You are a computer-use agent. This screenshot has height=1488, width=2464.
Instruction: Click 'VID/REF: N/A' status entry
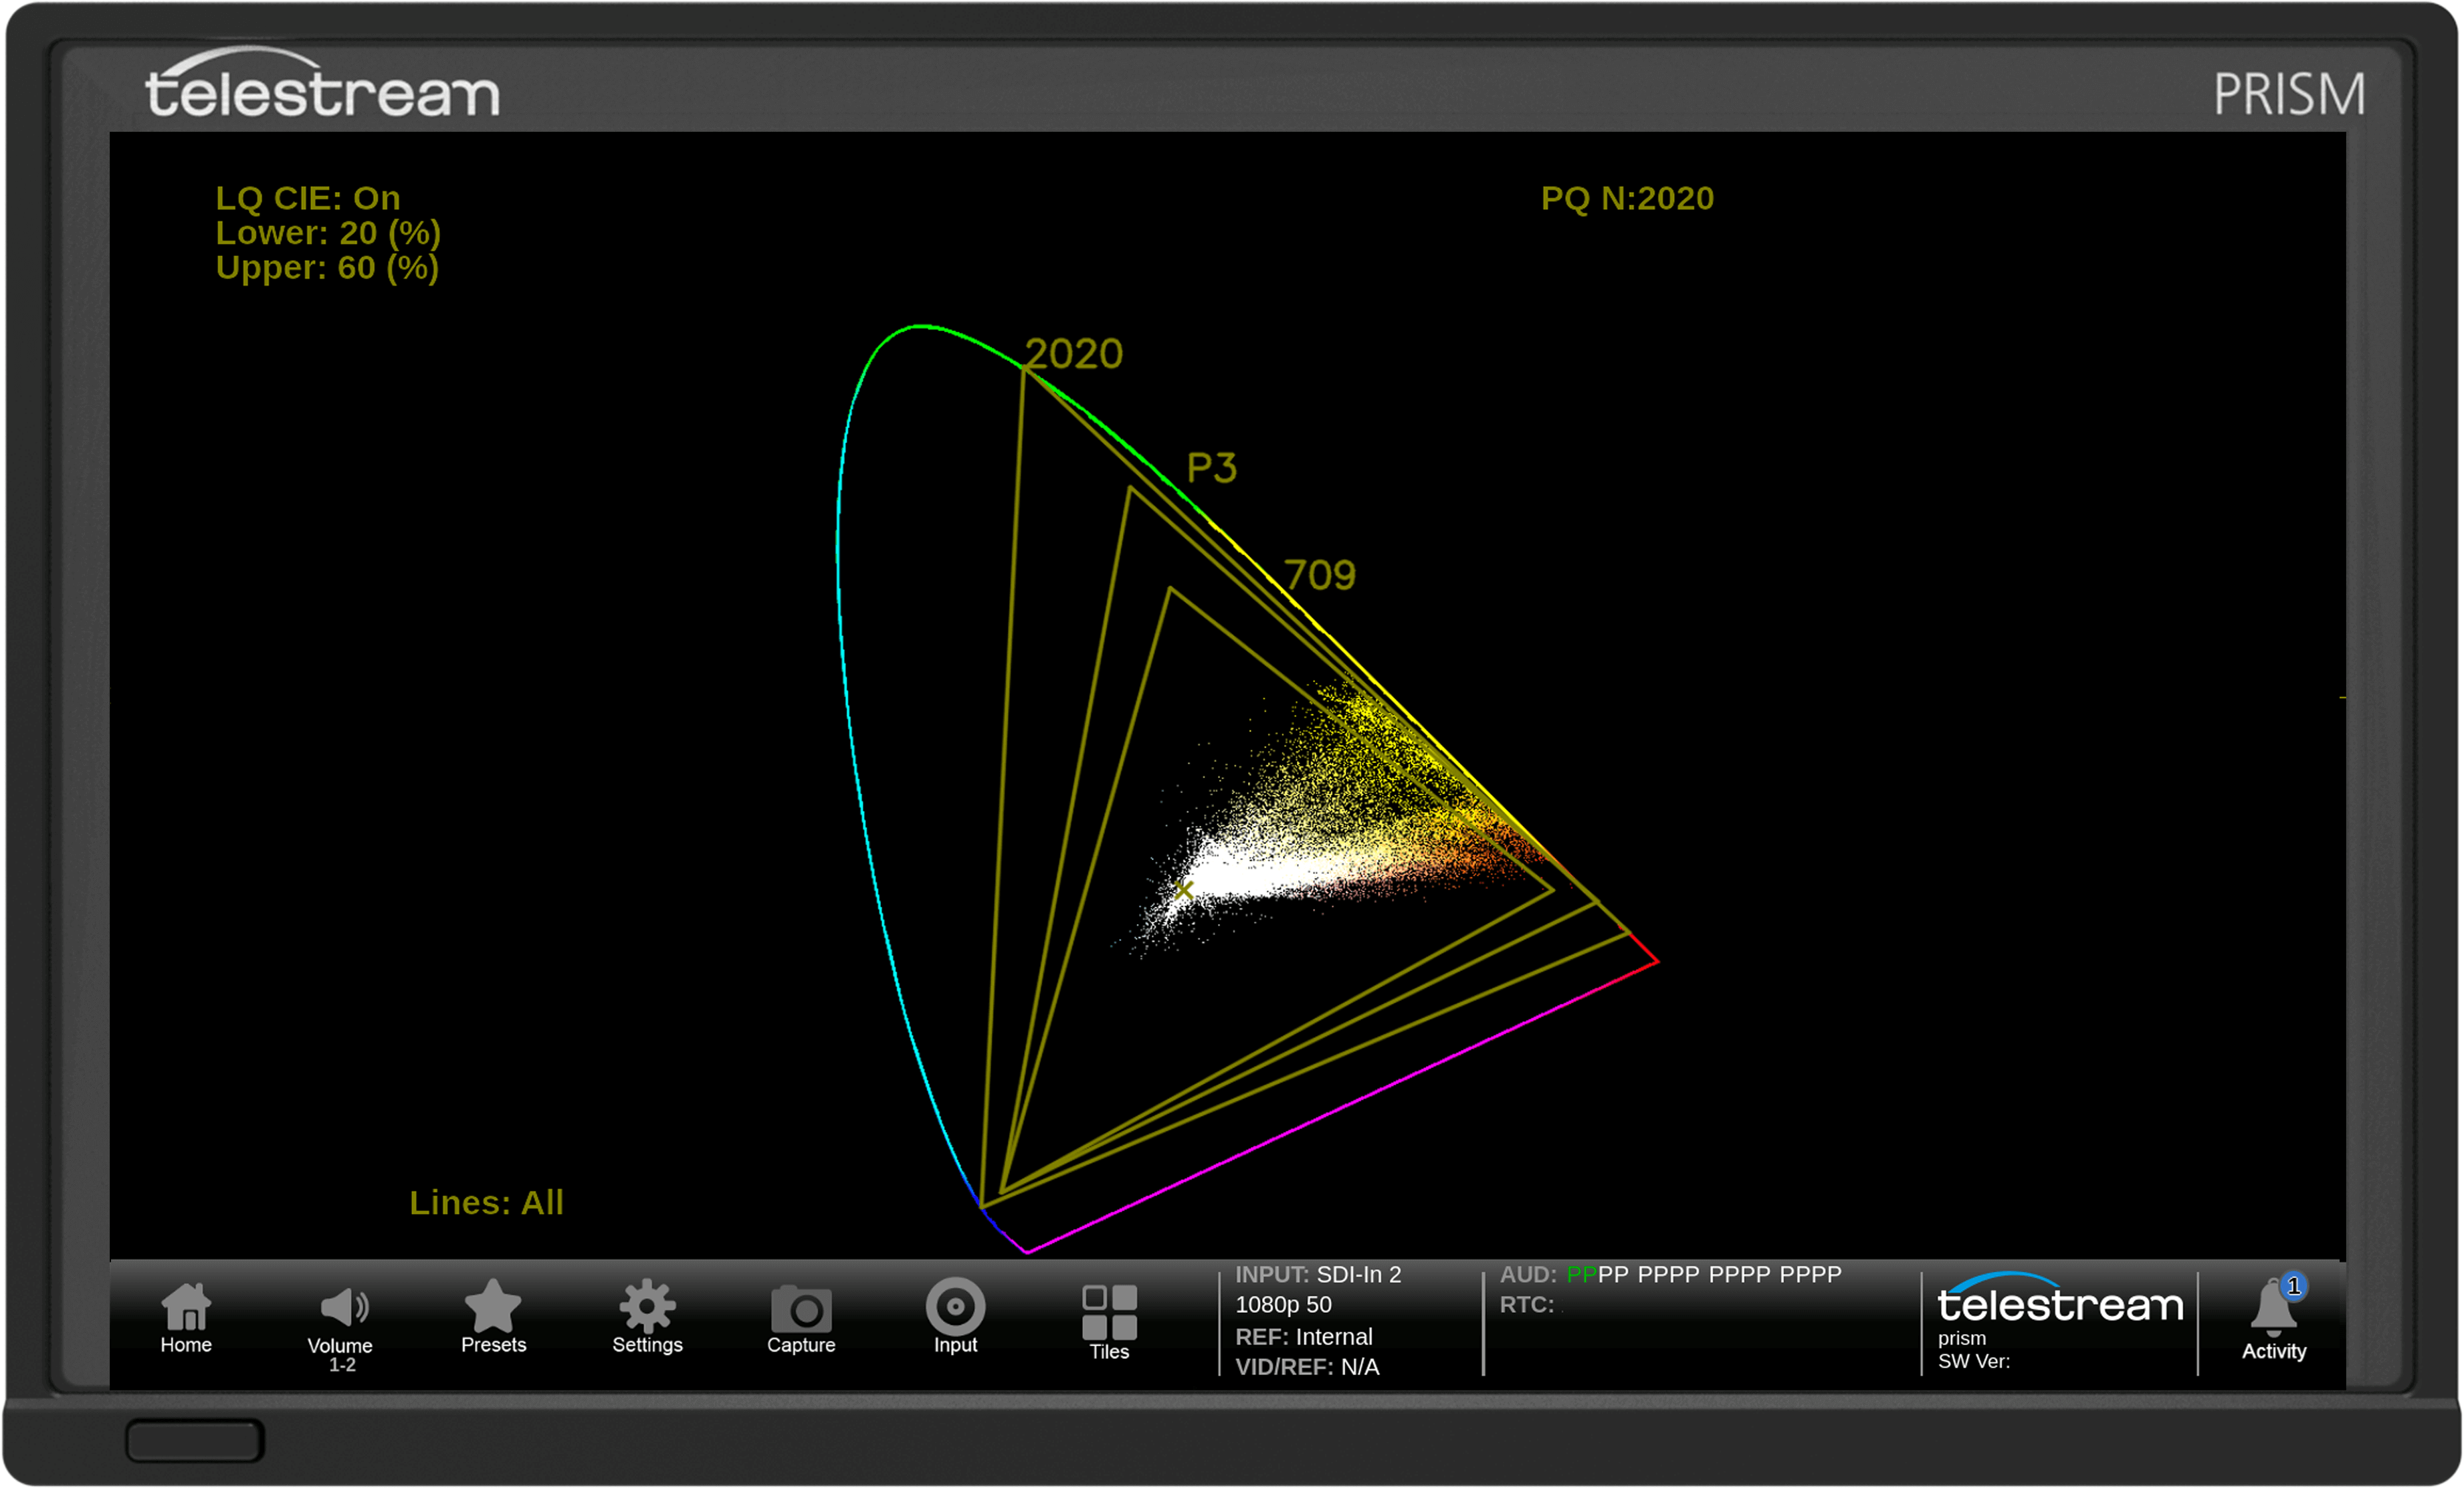tap(1307, 1366)
